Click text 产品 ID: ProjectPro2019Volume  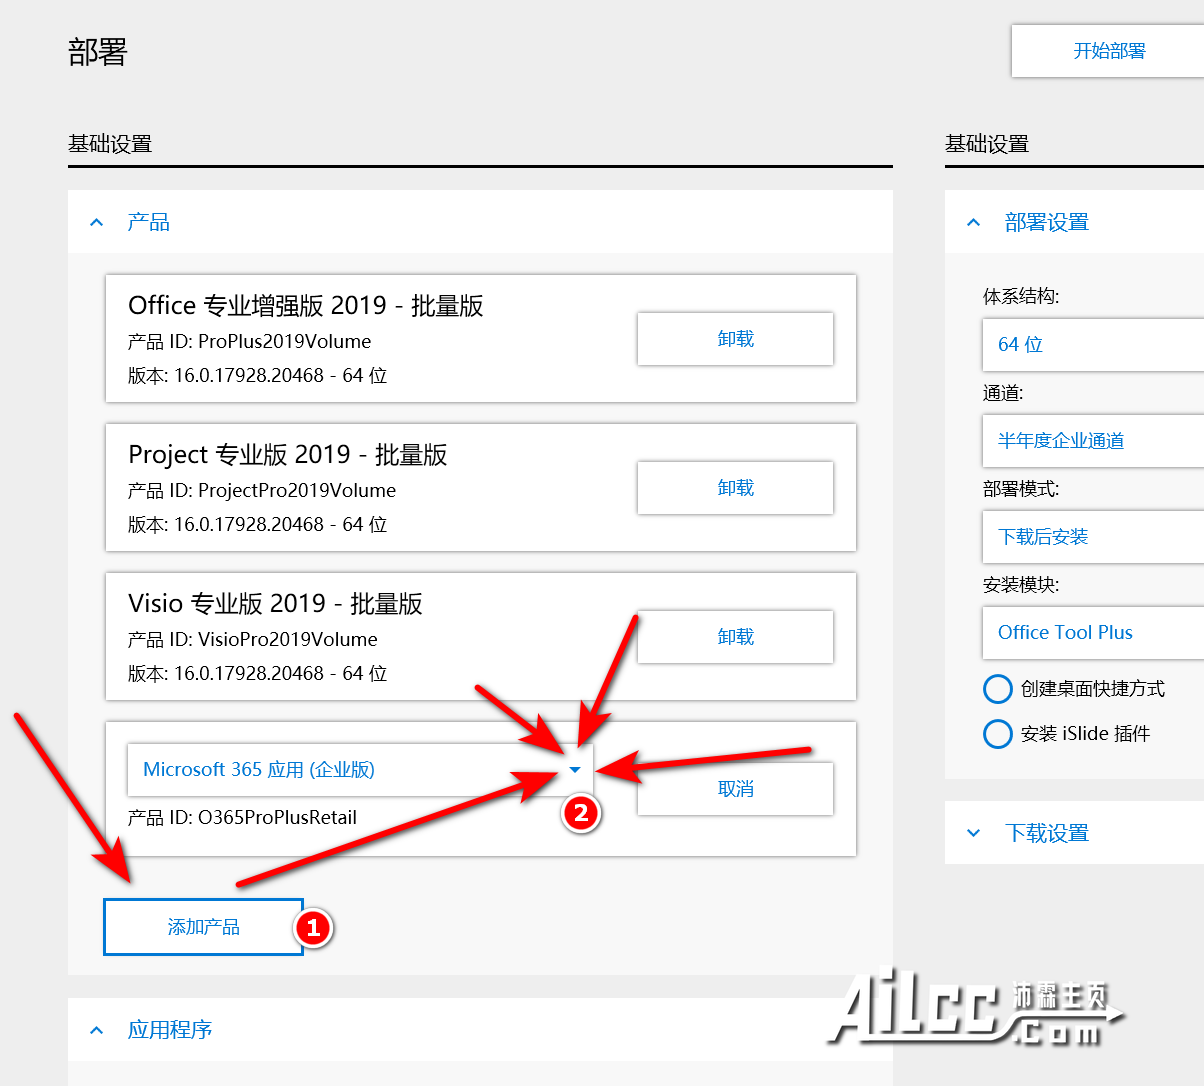tap(262, 491)
